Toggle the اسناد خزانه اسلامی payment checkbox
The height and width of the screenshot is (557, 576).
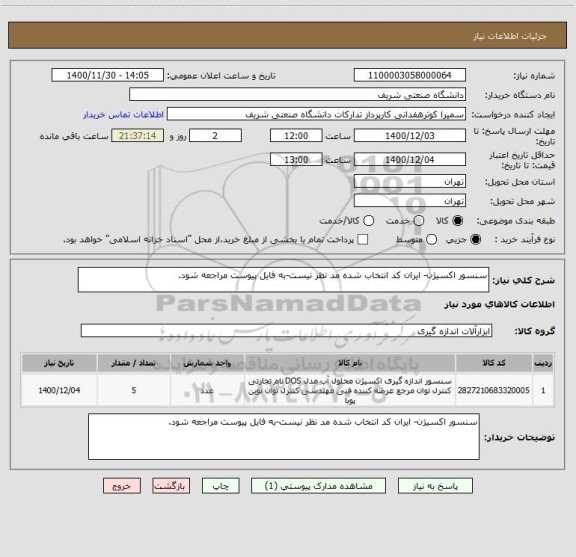pyautogui.click(x=363, y=240)
